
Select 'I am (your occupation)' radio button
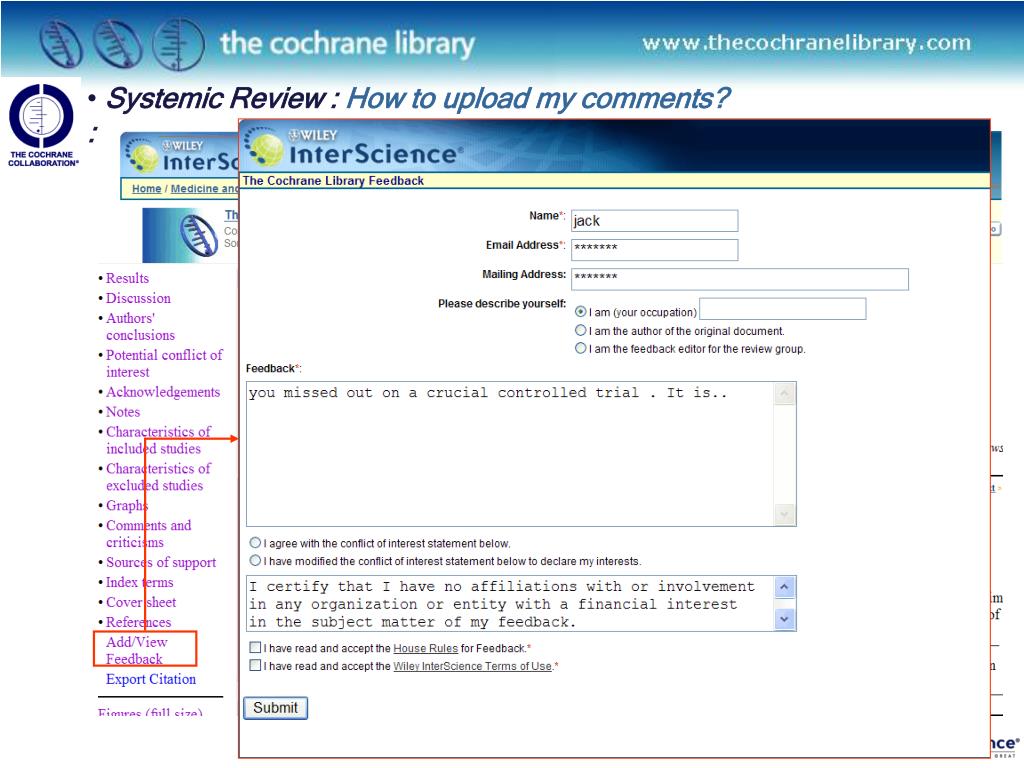point(580,312)
